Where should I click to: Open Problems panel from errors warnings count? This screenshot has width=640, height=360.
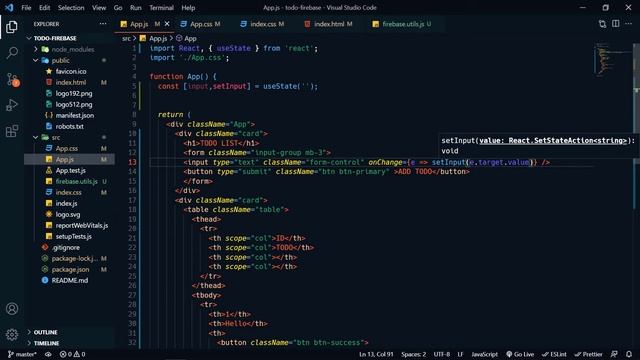click(x=72, y=354)
